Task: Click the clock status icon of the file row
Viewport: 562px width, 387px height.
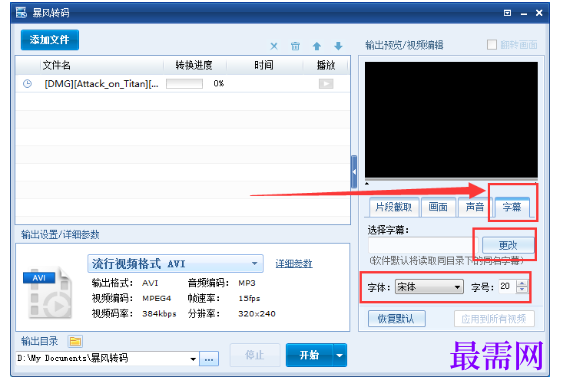Action: (x=28, y=84)
